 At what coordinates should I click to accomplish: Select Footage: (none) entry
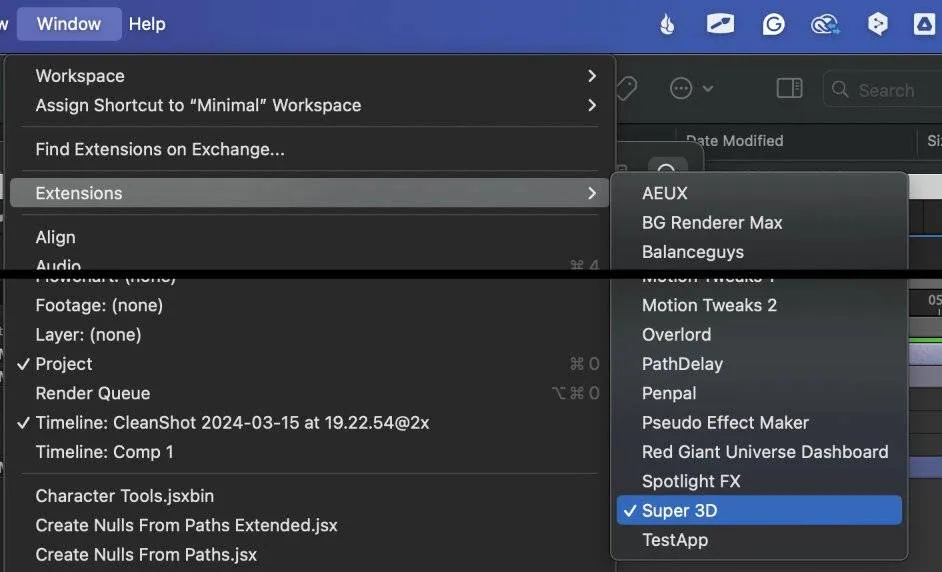click(x=309, y=305)
